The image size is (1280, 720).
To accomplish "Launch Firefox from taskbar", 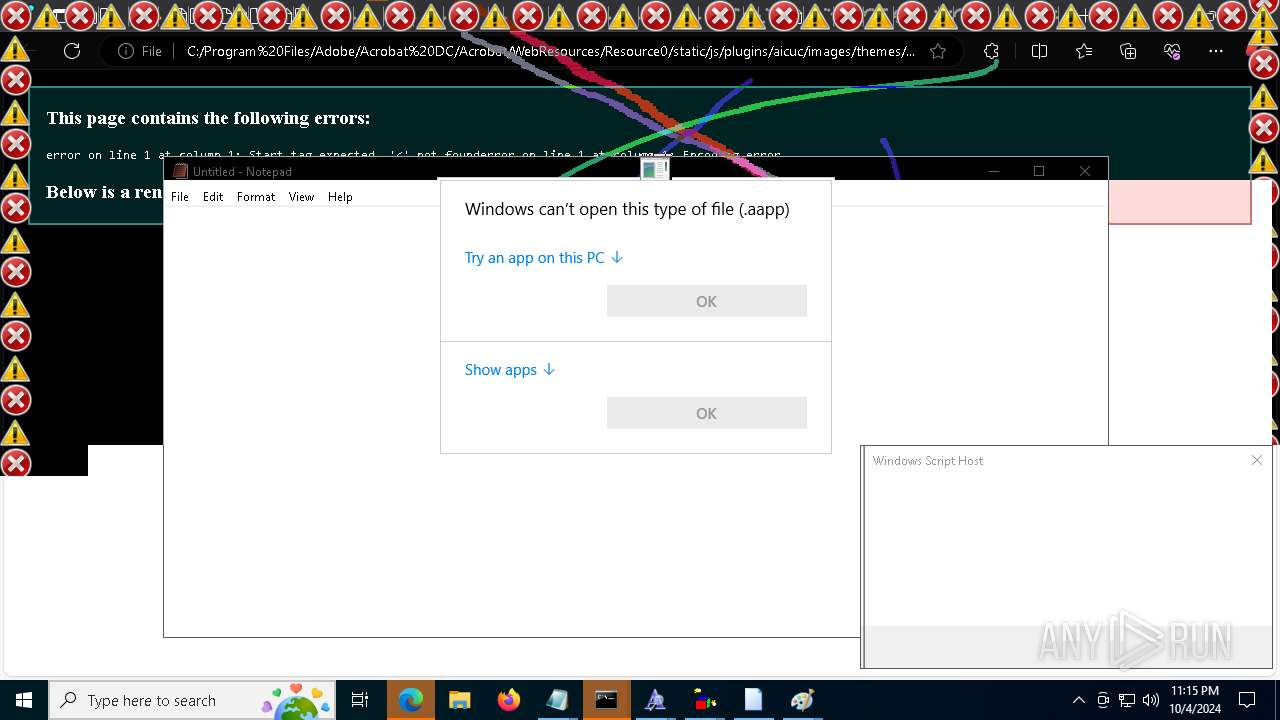I will pos(509,700).
